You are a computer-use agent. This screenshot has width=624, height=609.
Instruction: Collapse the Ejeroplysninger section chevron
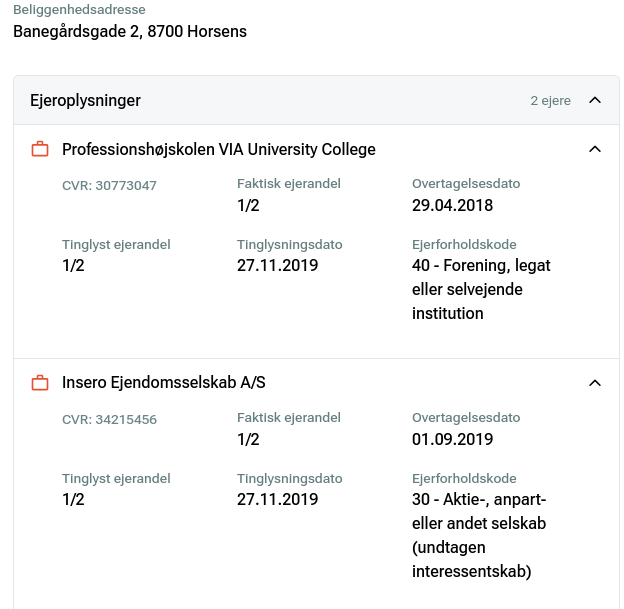pos(595,101)
